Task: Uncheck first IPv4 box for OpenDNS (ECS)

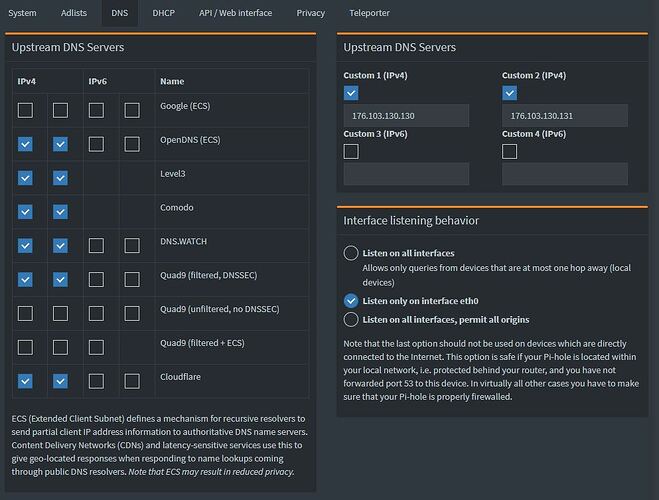Action: [x=25, y=144]
